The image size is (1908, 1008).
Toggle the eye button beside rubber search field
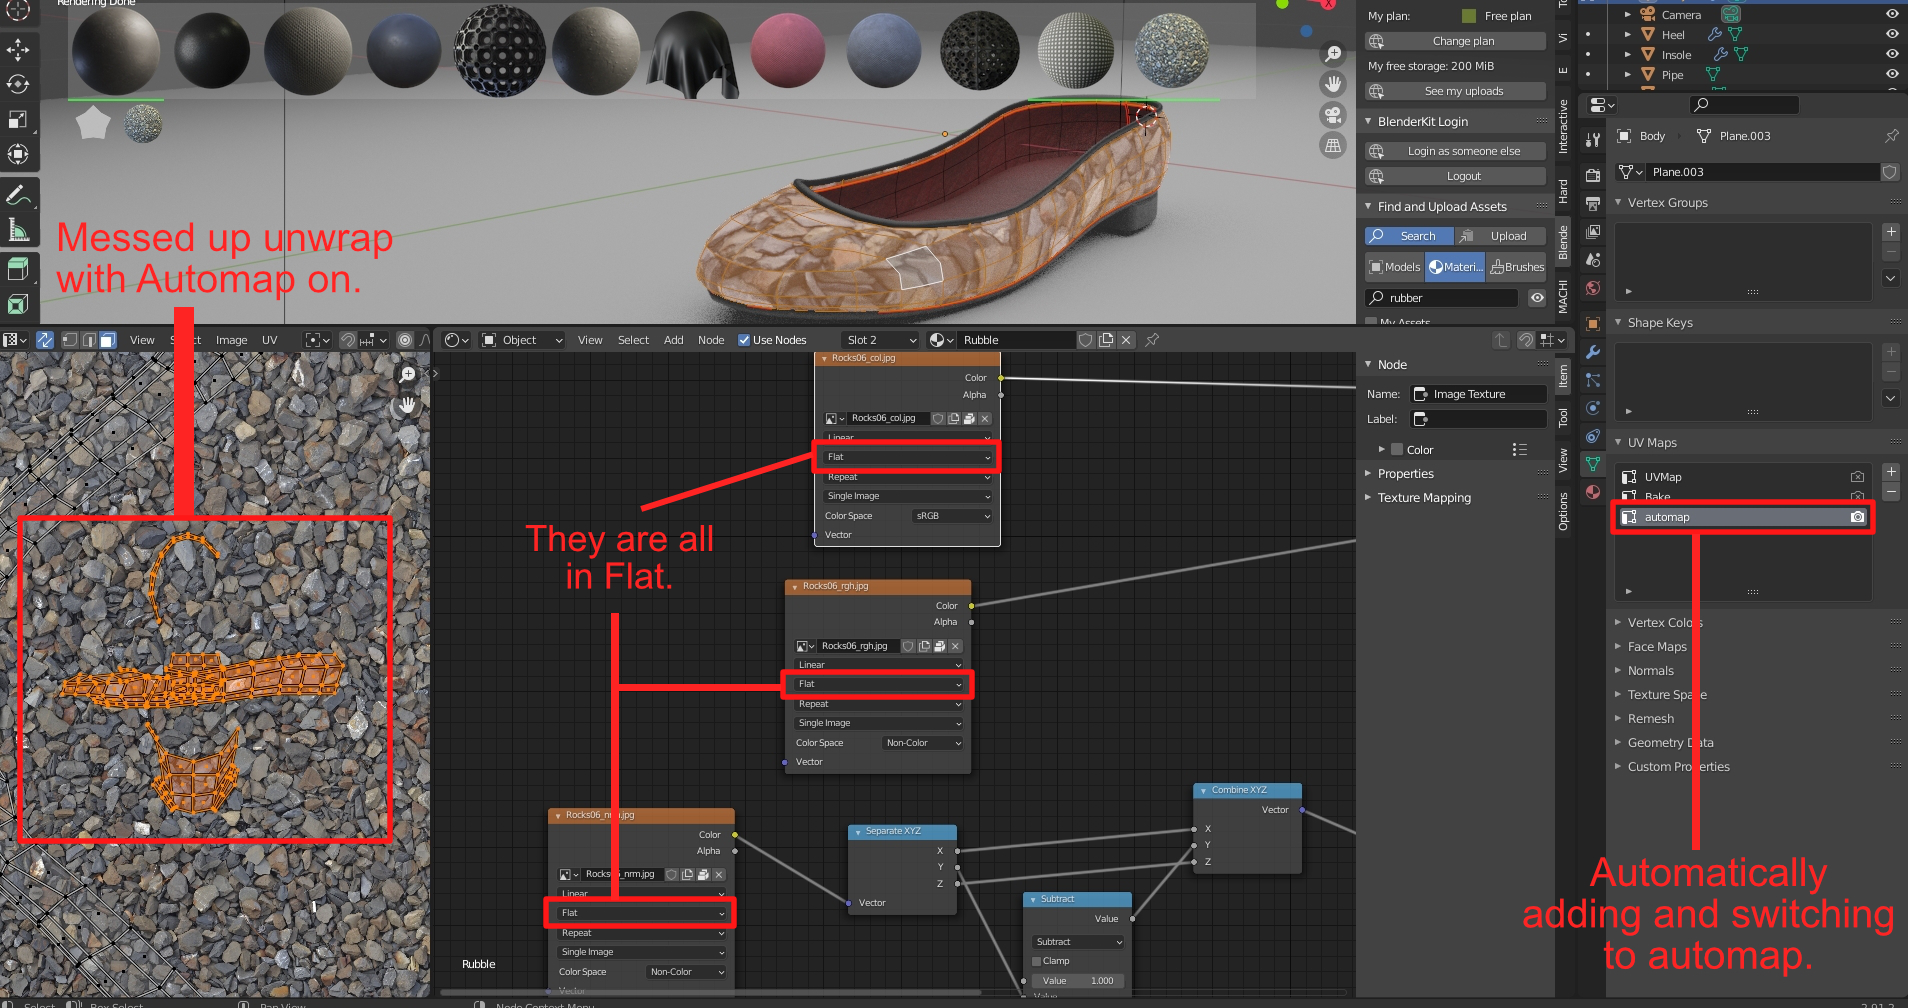click(x=1537, y=298)
